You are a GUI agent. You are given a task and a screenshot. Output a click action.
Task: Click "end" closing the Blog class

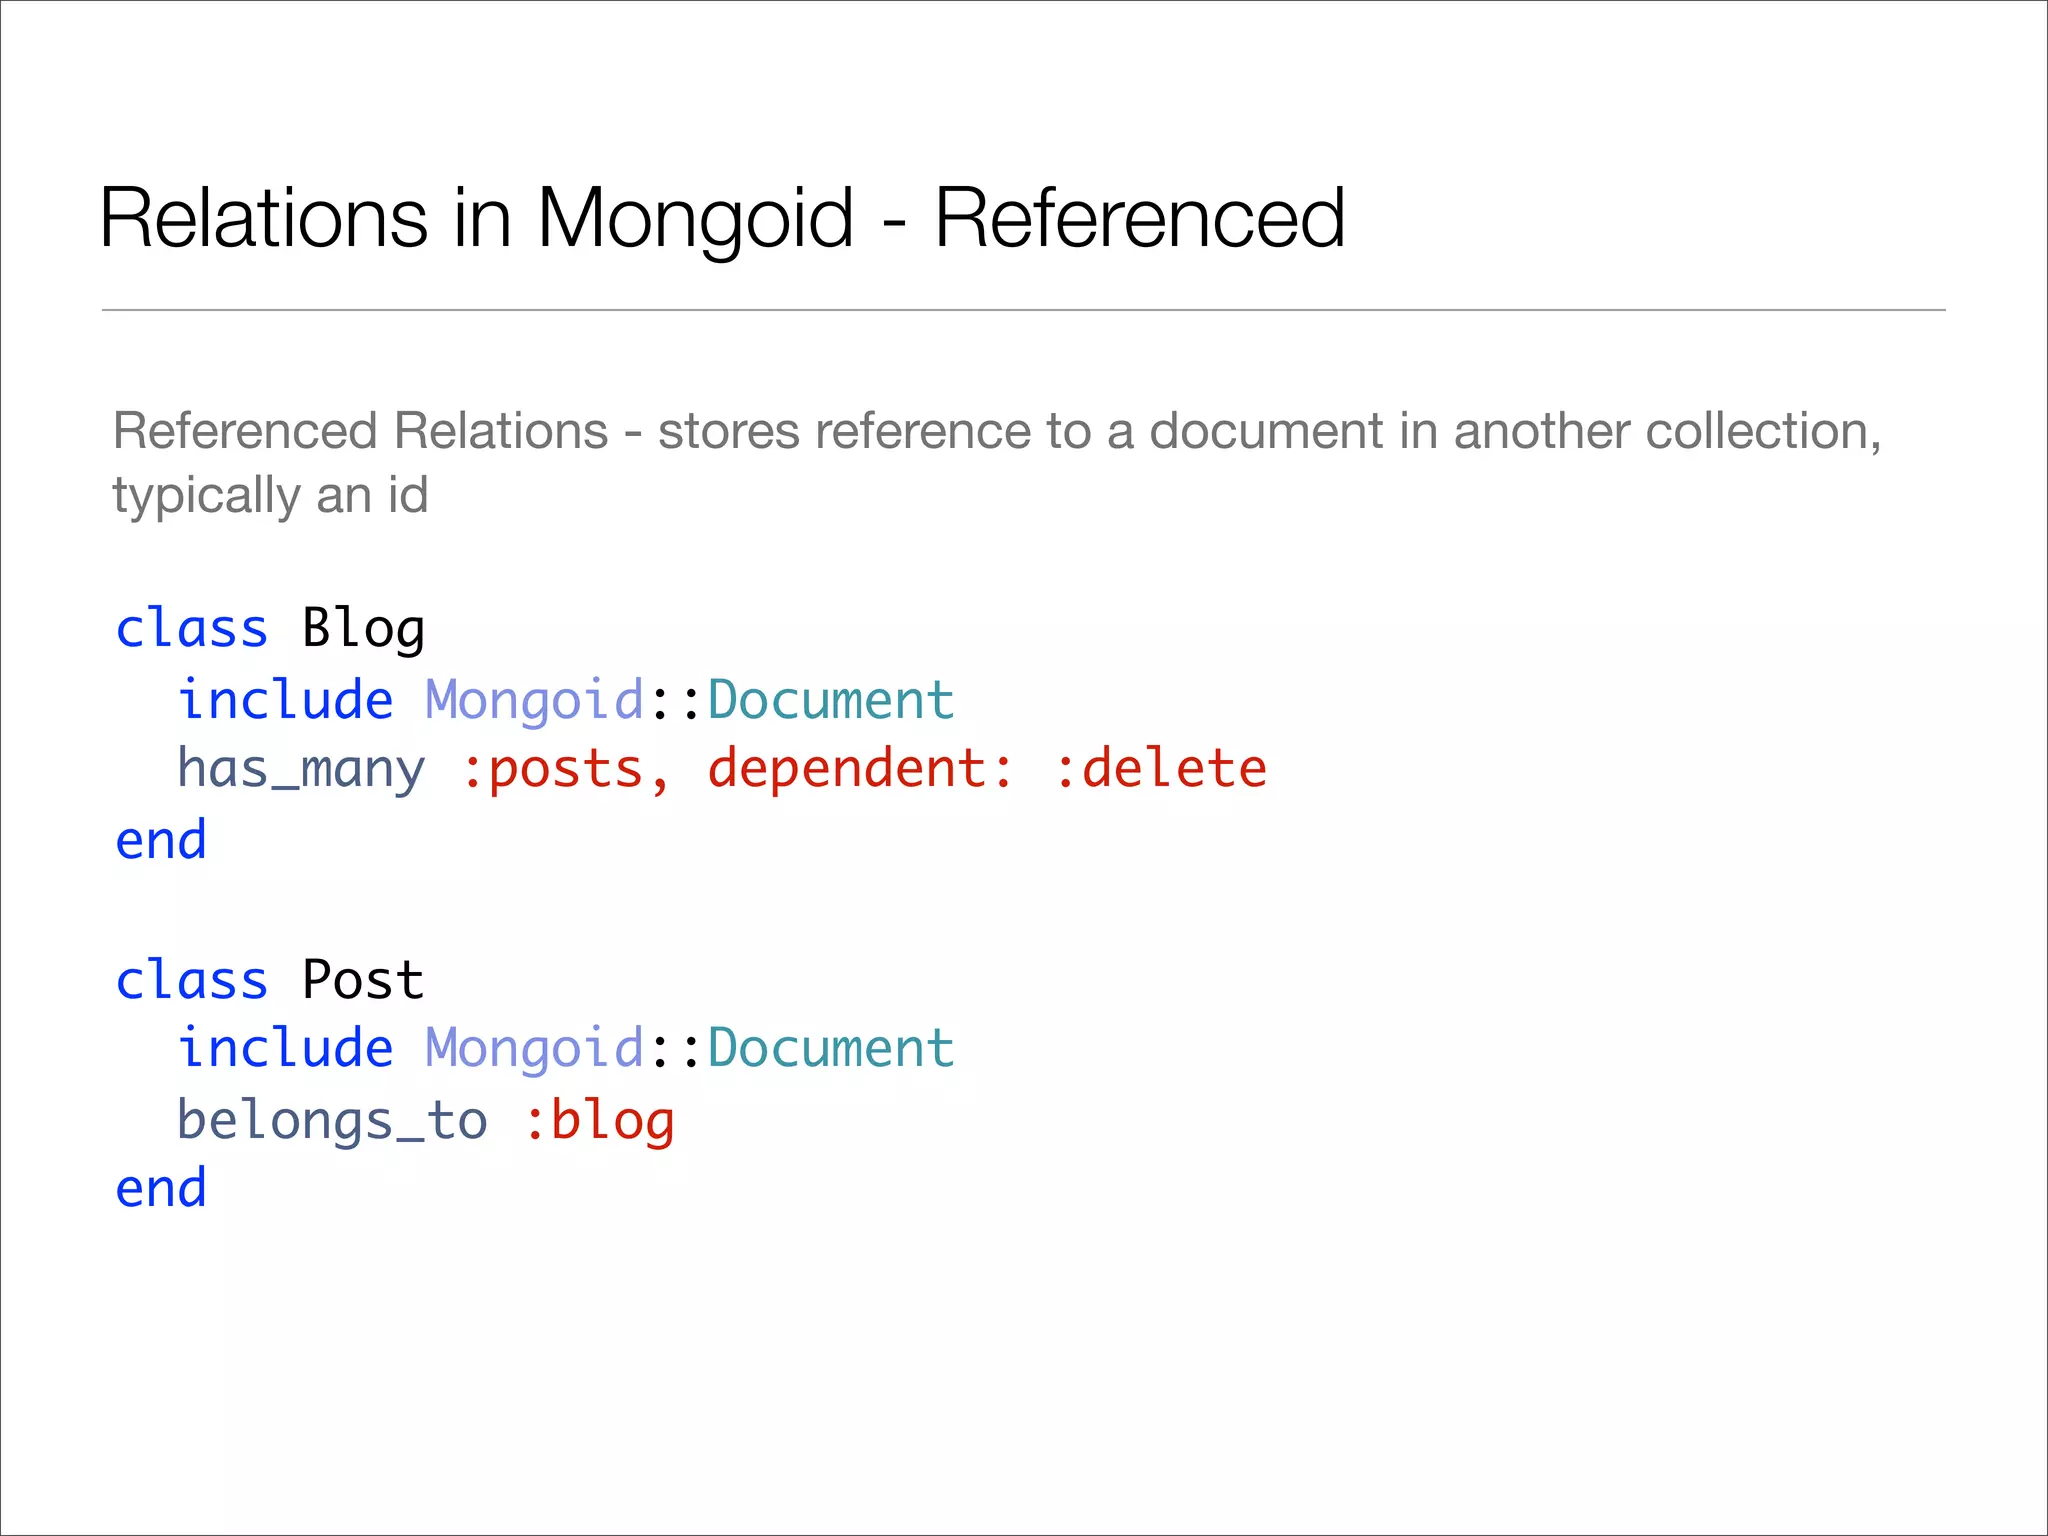coord(161,839)
